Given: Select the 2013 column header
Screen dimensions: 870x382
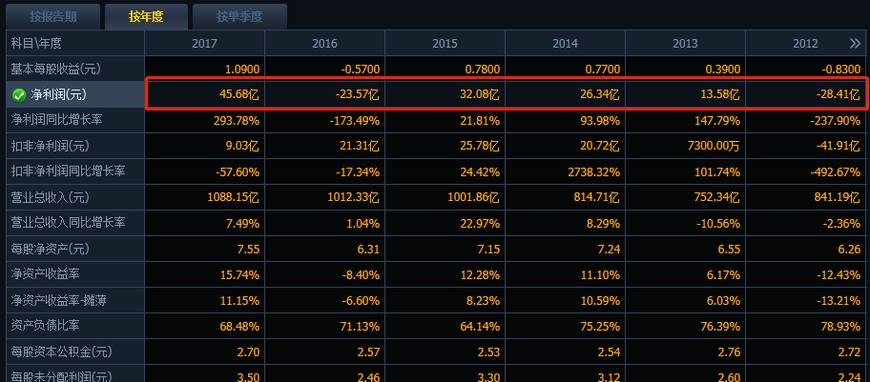Looking at the screenshot, I should [685, 43].
